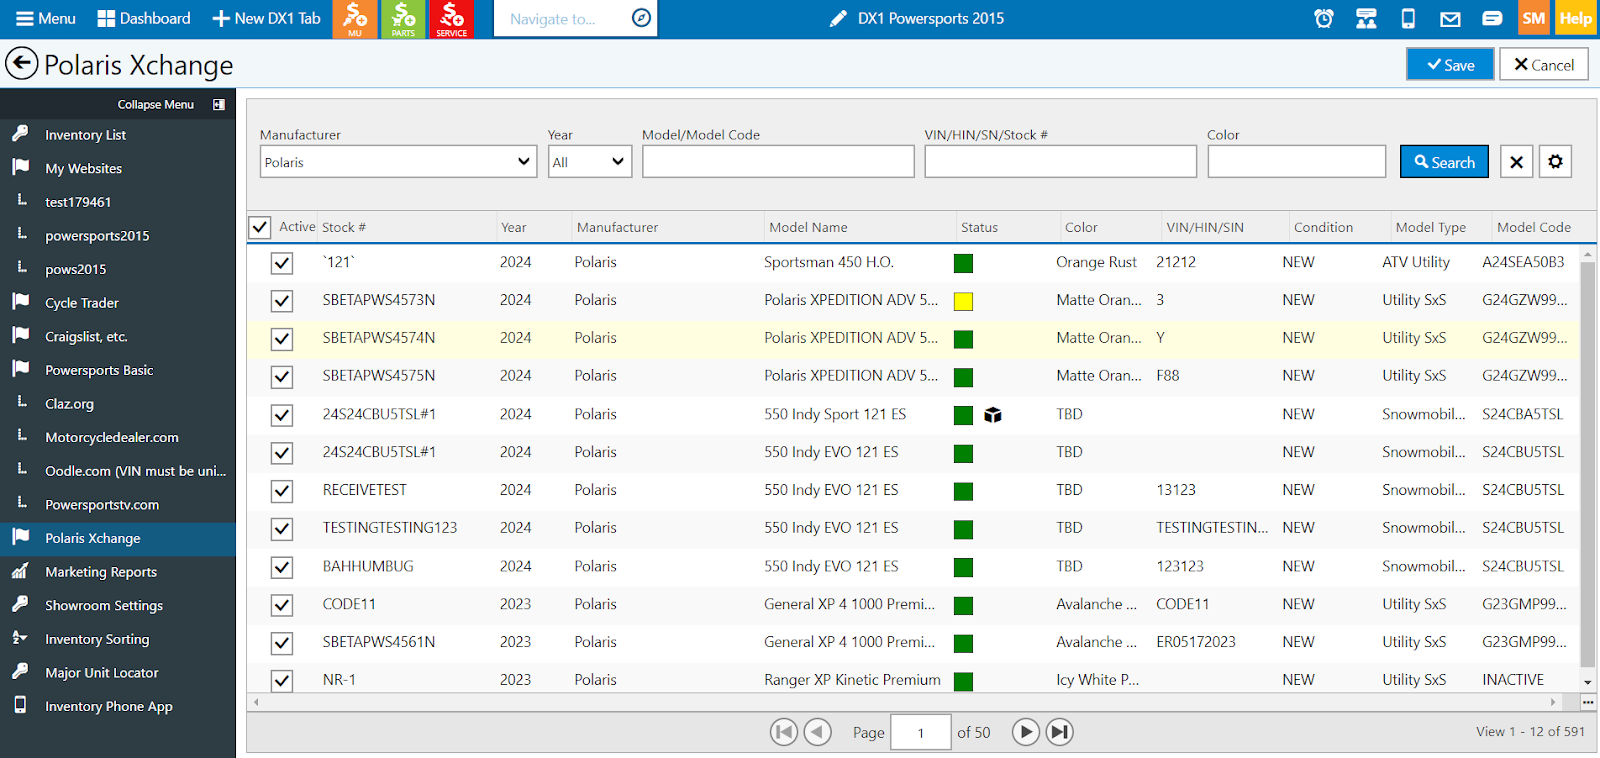Click green status swatch for SBETAPWS4561N
The image size is (1600, 758).
coord(963,644)
